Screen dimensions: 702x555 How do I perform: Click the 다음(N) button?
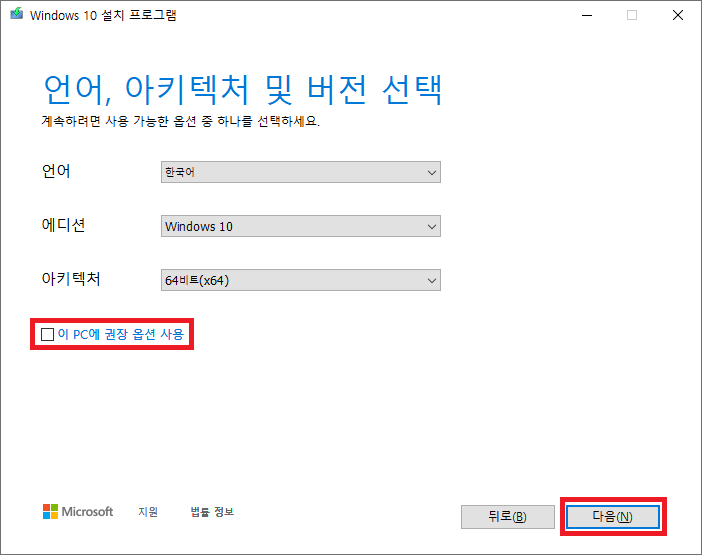coord(612,517)
